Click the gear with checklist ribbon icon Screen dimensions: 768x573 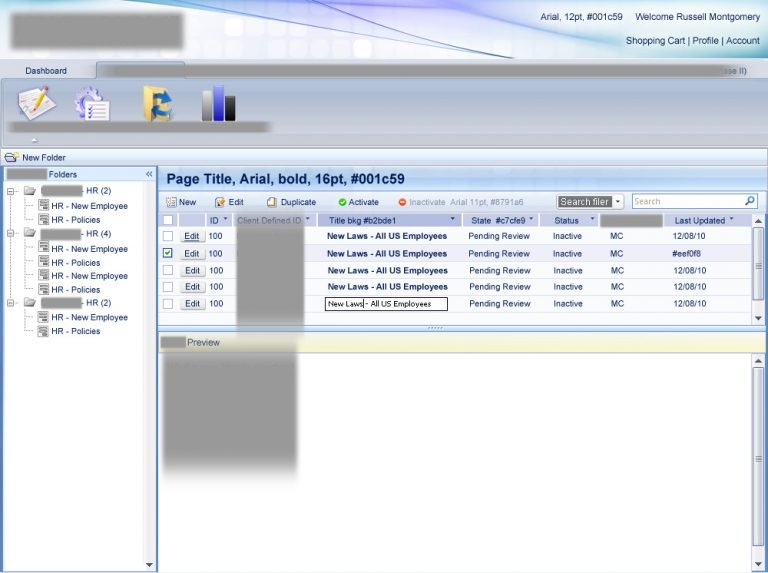click(x=93, y=103)
